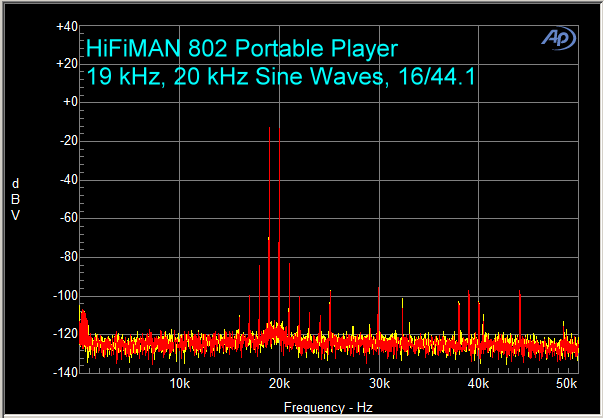
Task: Click the red spike at 25 kHz
Action: (330, 315)
